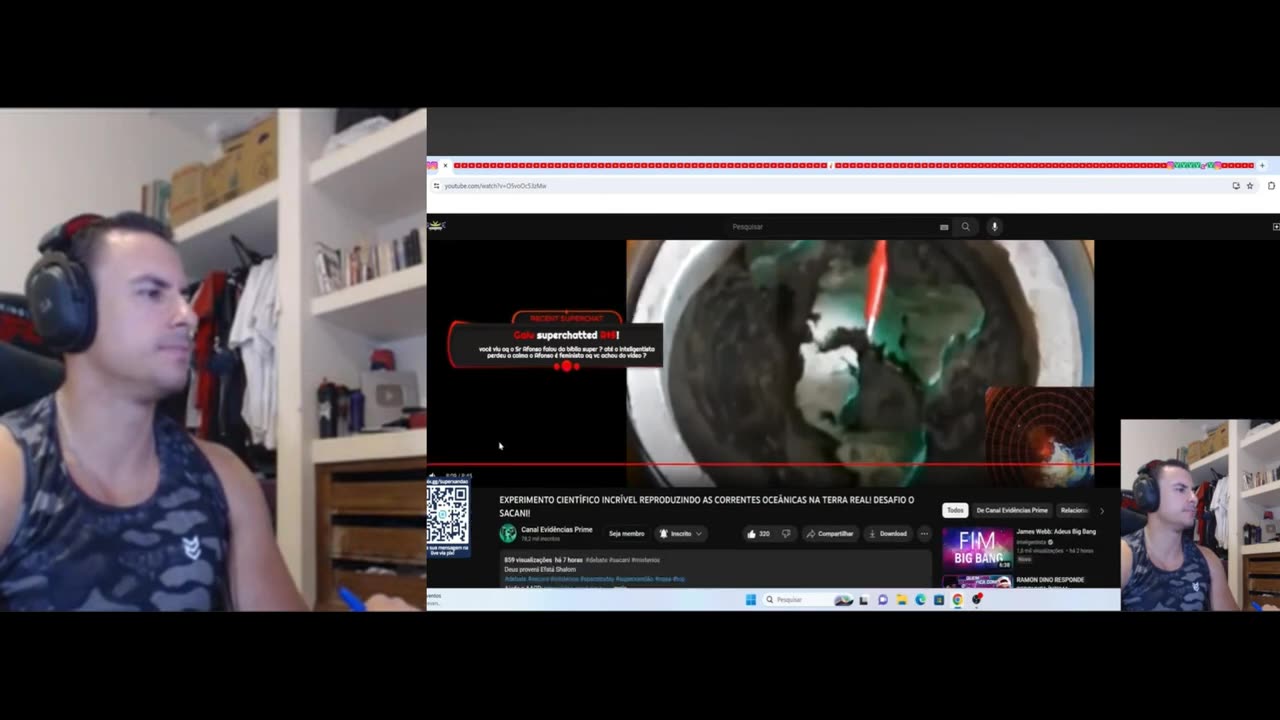Open the more actions three-dot menu
The height and width of the screenshot is (720, 1280).
pos(924,534)
